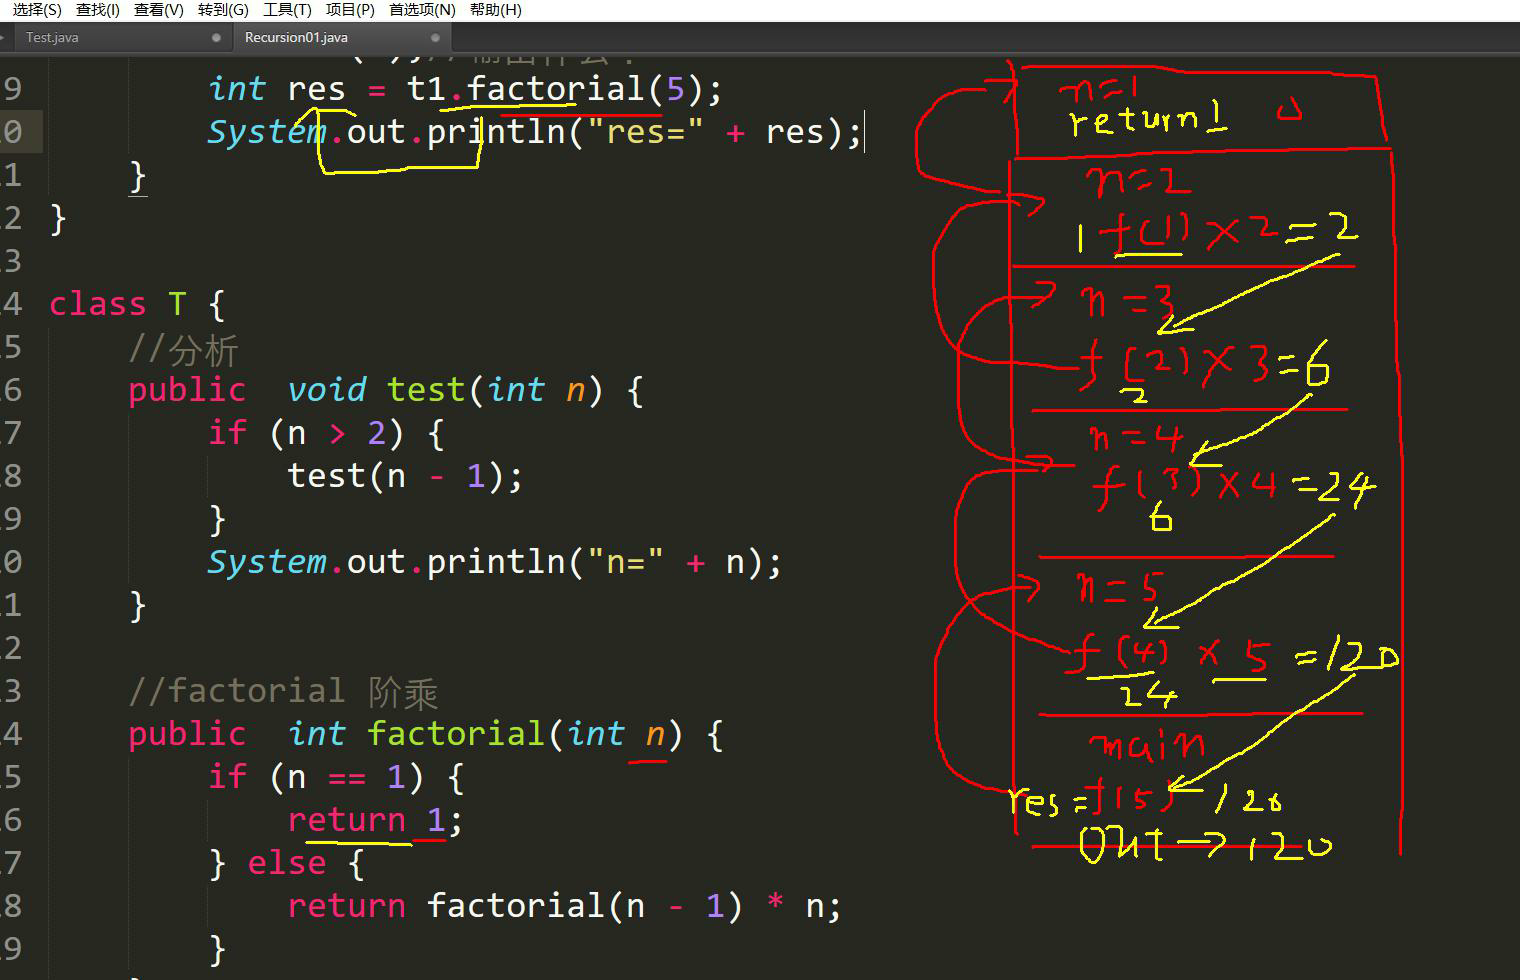Place cursor in 'int res = t1.factorial(5);' line
This screenshot has height=980, width=1520.
click(x=465, y=89)
